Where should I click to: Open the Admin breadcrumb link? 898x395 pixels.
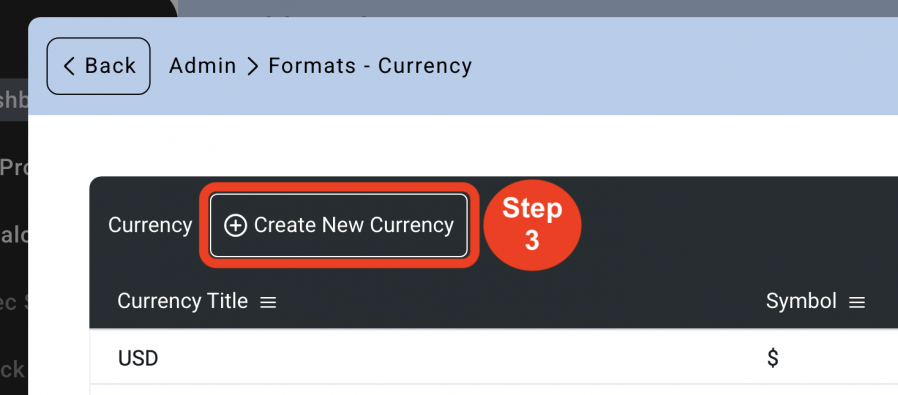pyautogui.click(x=203, y=66)
